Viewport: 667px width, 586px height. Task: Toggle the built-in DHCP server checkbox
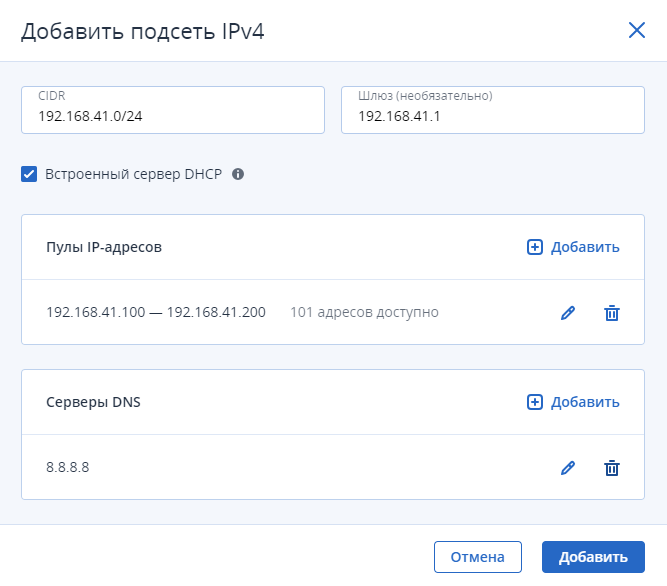pyautogui.click(x=29, y=174)
